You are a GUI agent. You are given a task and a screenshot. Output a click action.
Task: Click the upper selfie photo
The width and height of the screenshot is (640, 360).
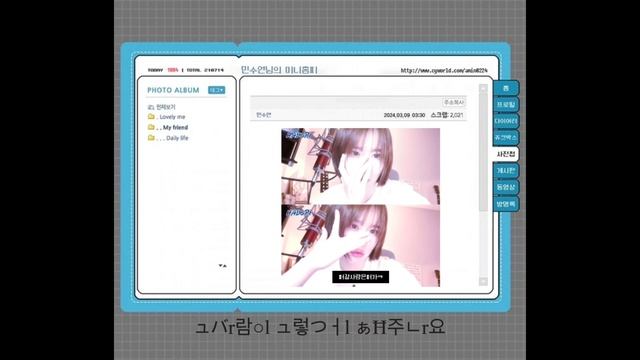(360, 167)
